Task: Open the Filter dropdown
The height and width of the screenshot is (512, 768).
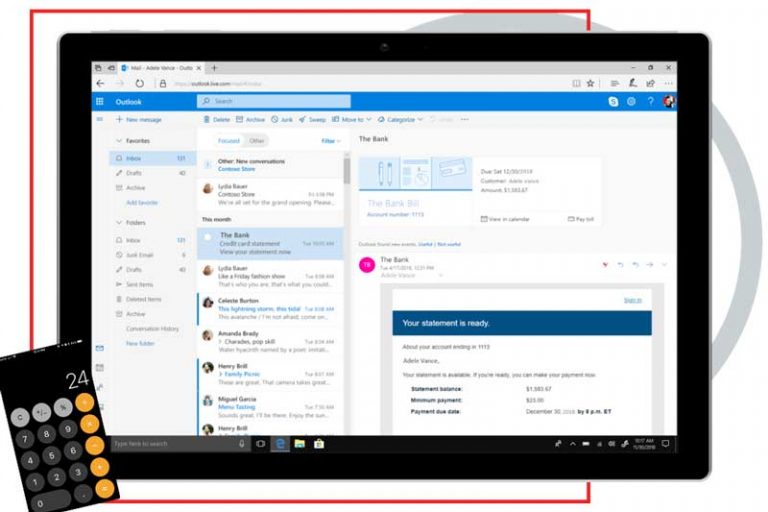Action: tap(331, 141)
